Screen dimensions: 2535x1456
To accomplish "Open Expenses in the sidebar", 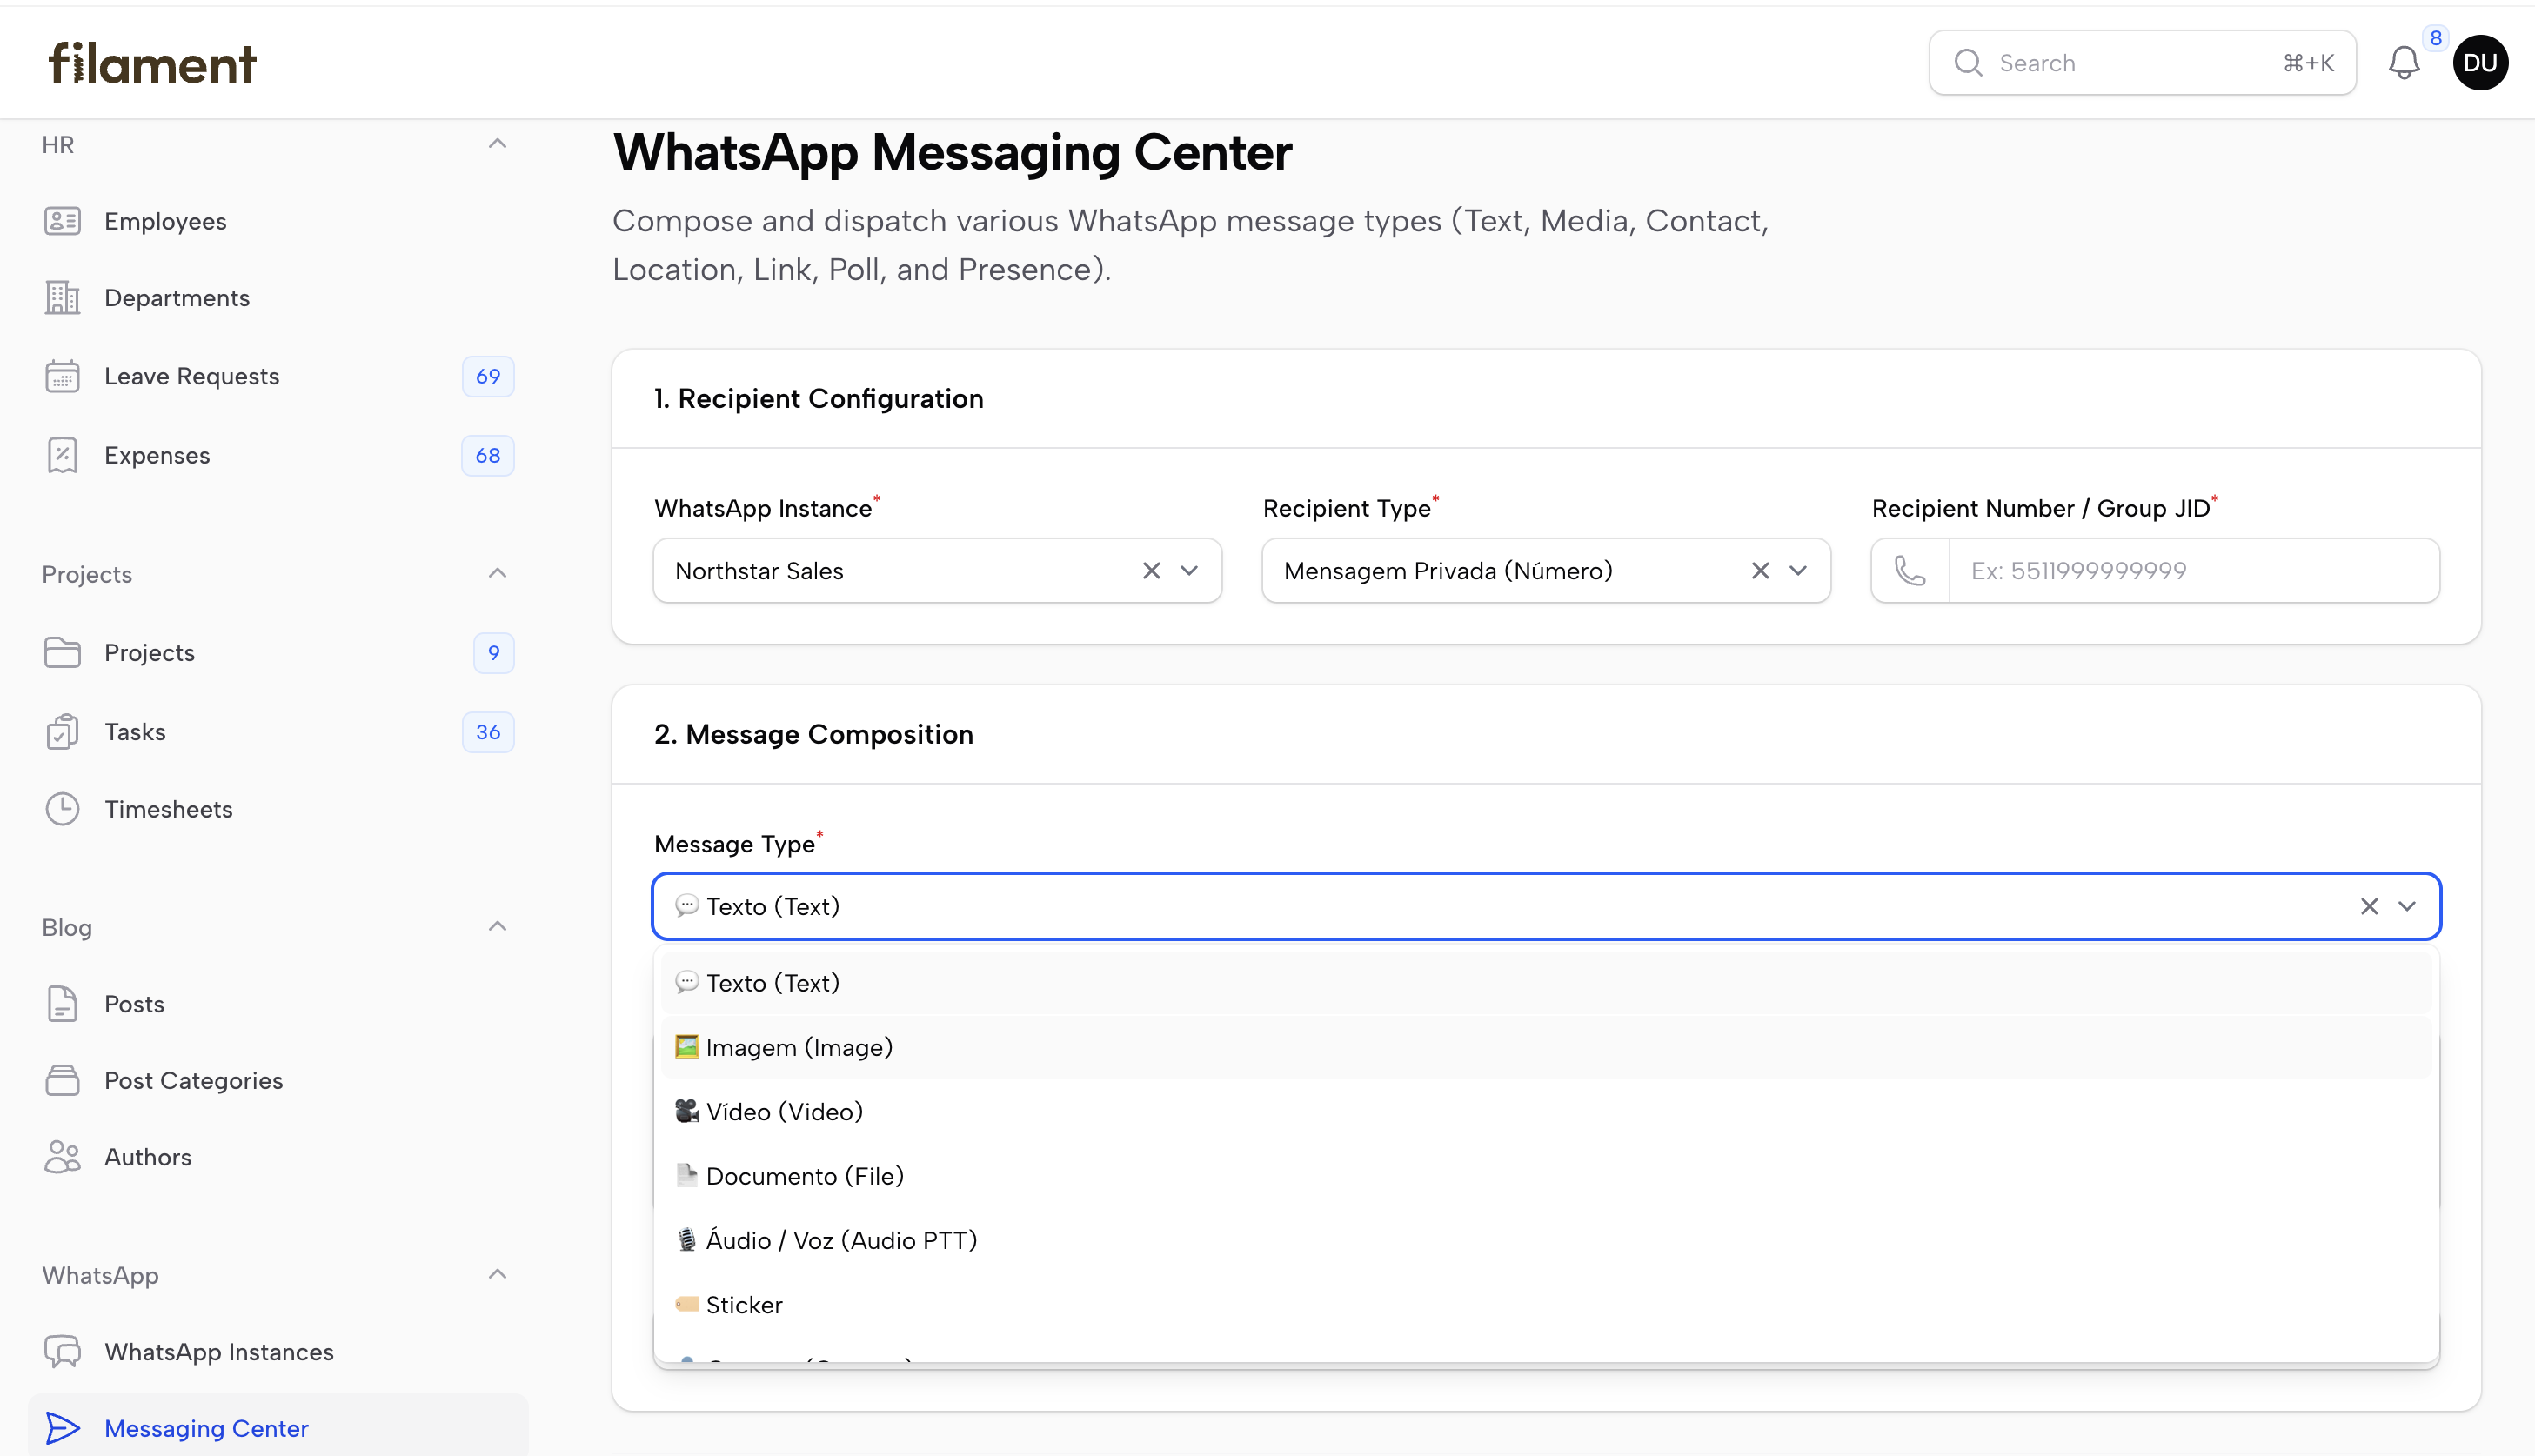I will coord(278,455).
